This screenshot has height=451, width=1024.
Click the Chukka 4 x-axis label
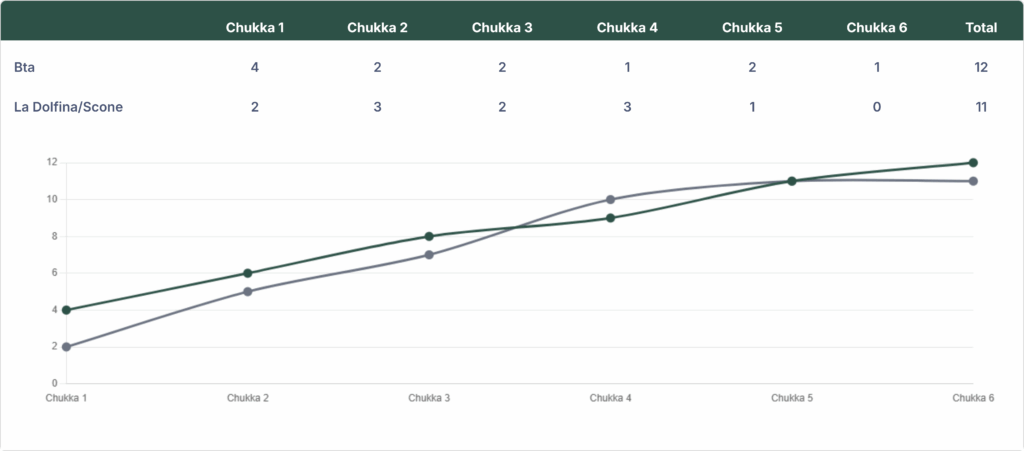[610, 398]
